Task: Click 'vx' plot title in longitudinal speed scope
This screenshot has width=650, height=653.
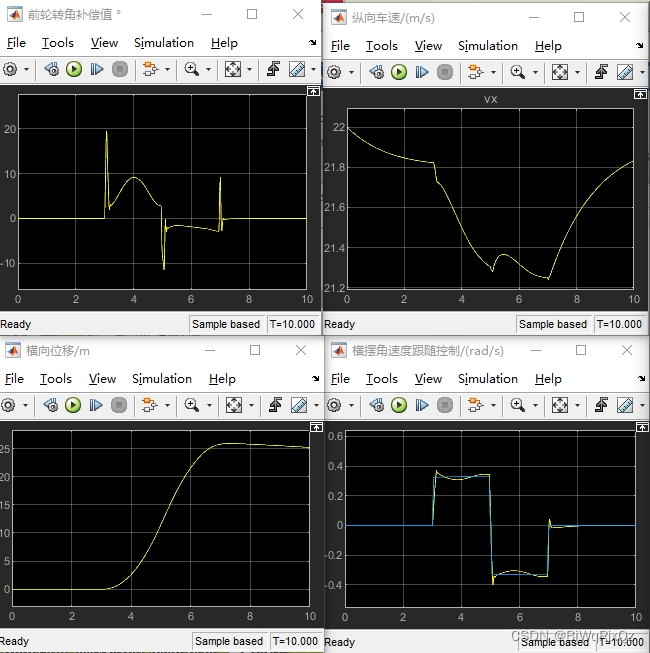Action: click(x=491, y=100)
